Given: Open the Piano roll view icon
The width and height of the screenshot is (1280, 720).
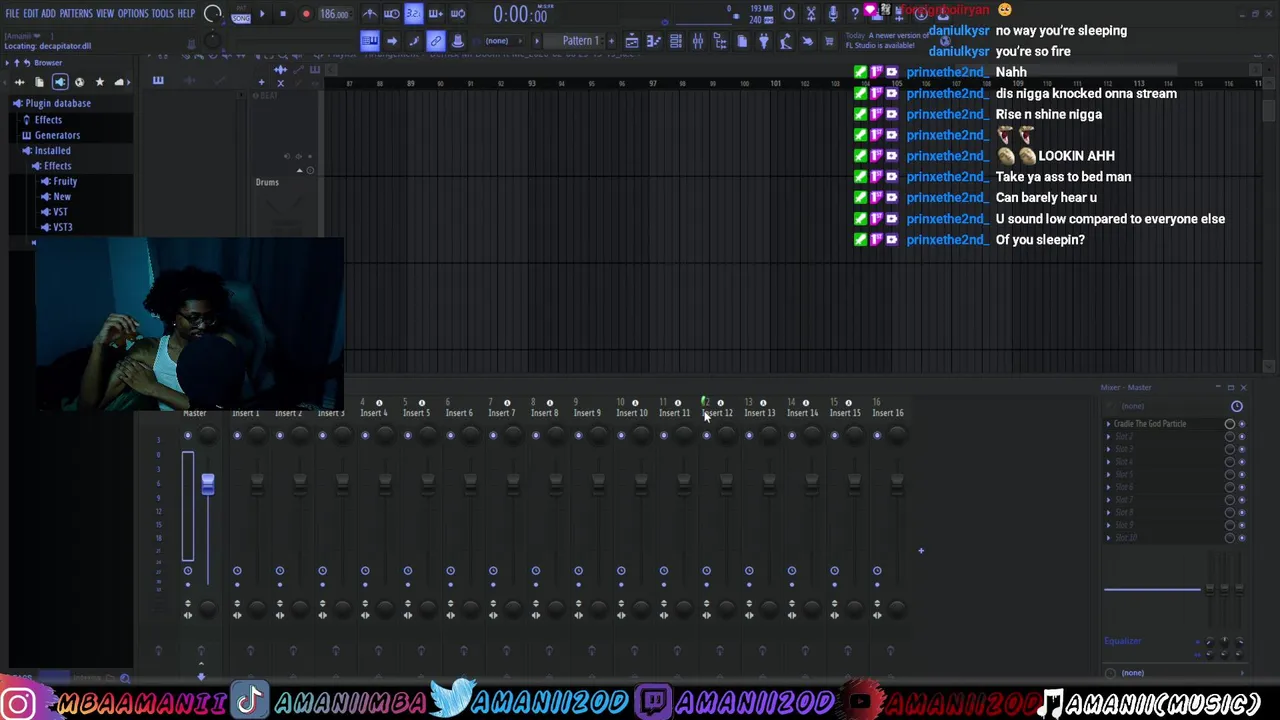Looking at the screenshot, I should point(654,41).
